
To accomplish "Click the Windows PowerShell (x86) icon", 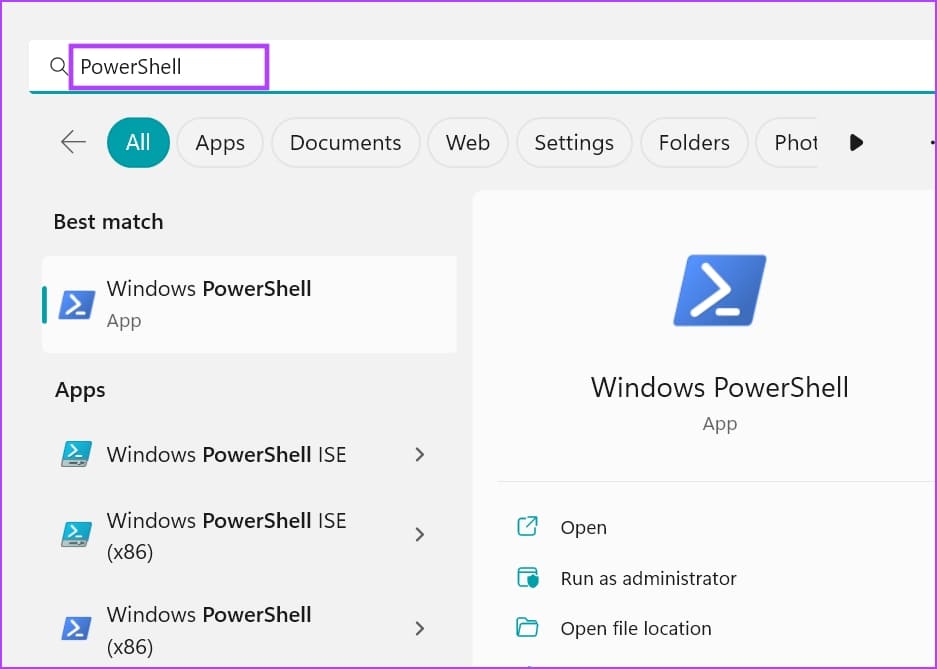I will (x=76, y=628).
